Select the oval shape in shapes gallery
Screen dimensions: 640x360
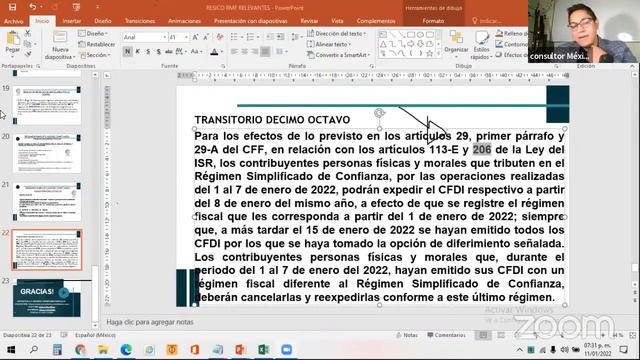pos(420,35)
